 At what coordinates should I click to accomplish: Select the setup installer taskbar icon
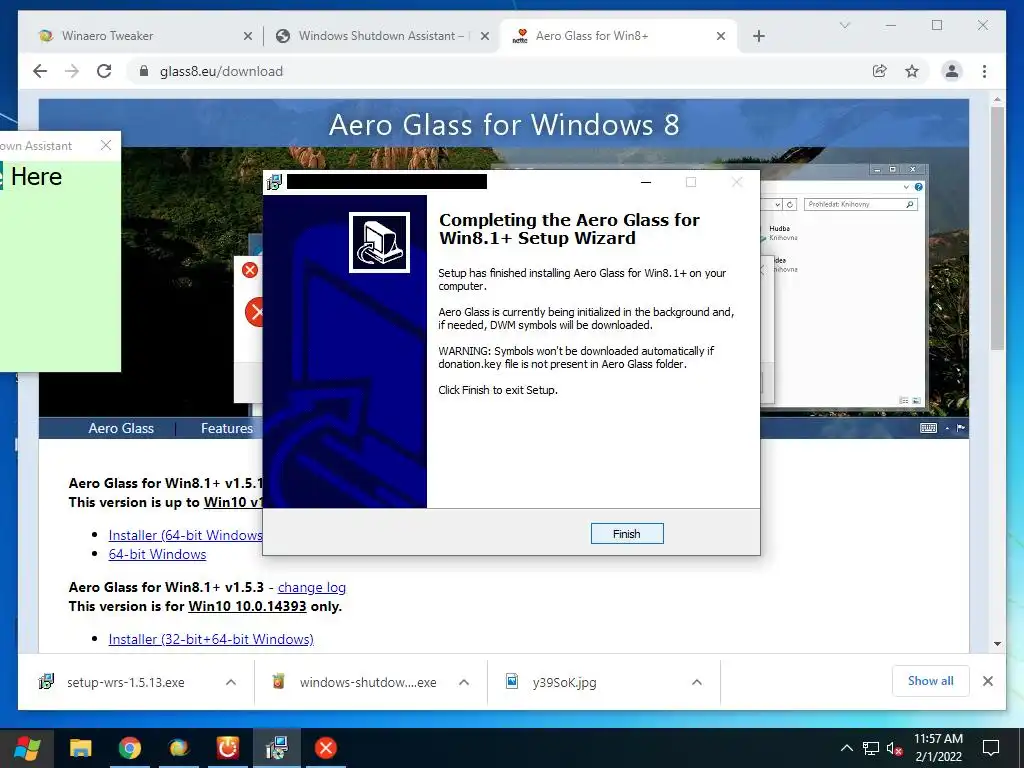277,748
